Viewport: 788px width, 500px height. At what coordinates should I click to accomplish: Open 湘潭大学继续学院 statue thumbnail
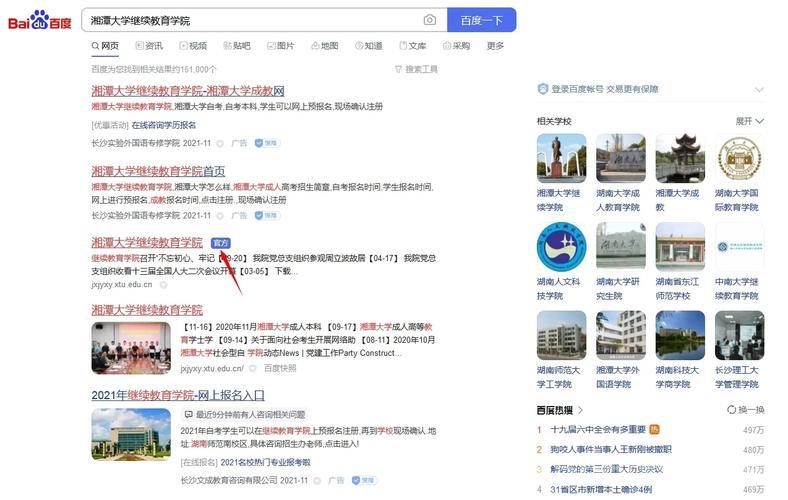561,158
